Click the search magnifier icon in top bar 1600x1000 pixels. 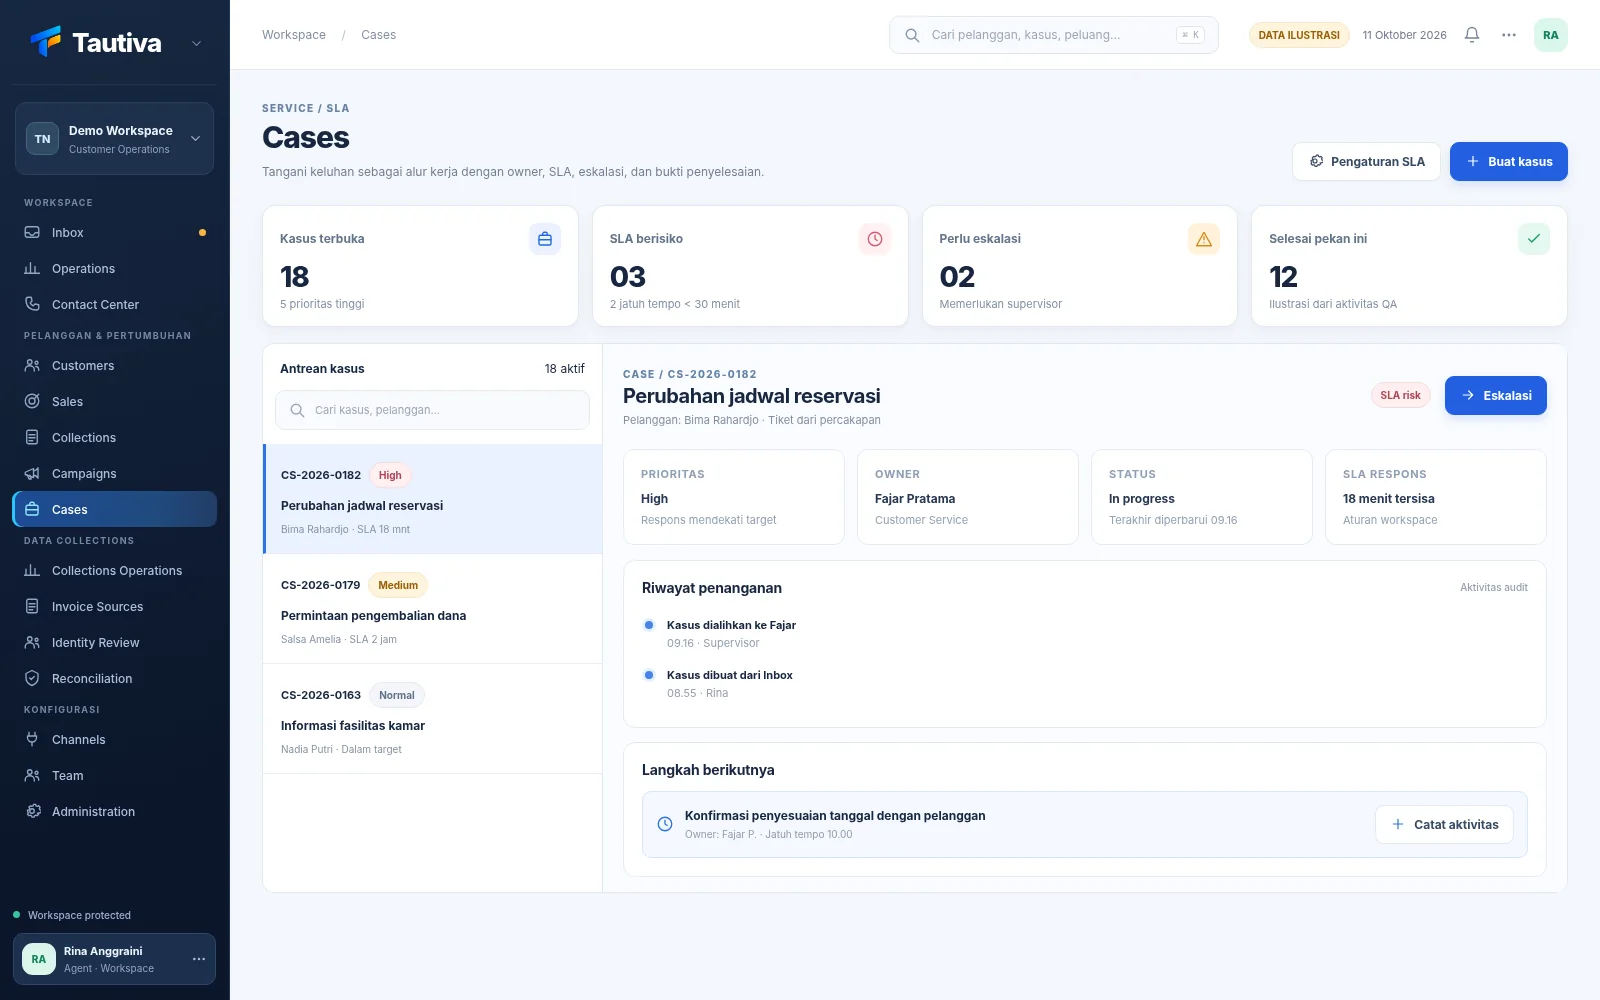tap(912, 35)
